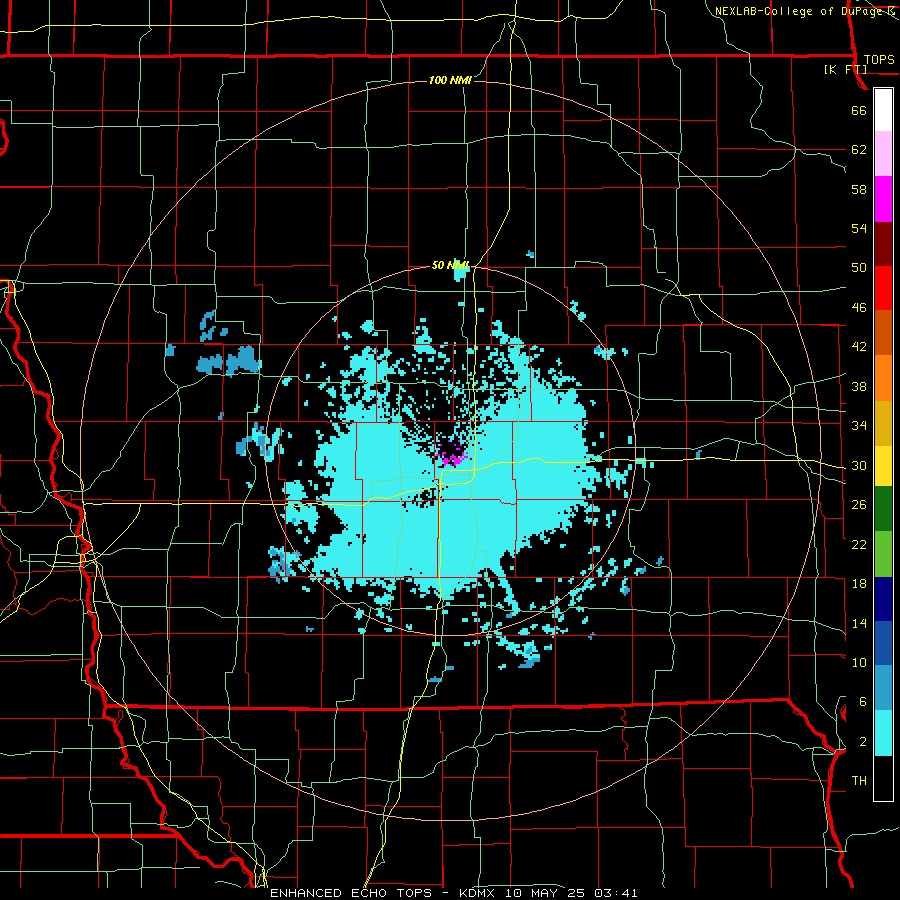The height and width of the screenshot is (900, 900).
Task: Click the 6 legend value
Action: [x=863, y=702]
